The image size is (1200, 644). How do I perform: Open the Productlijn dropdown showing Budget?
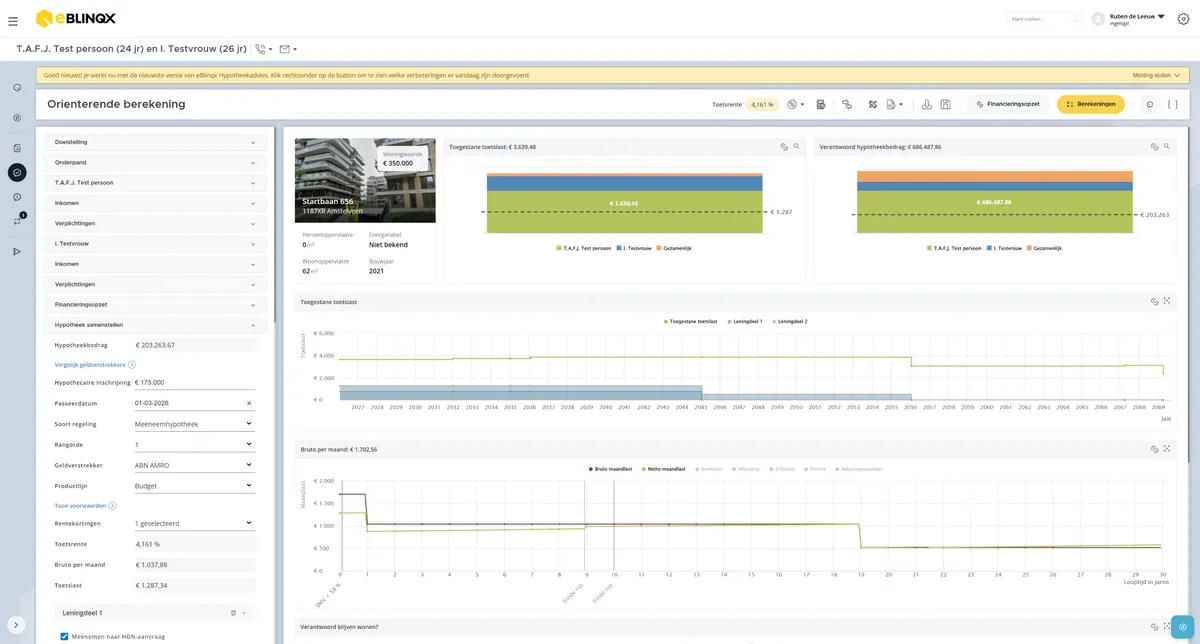[x=193, y=486]
